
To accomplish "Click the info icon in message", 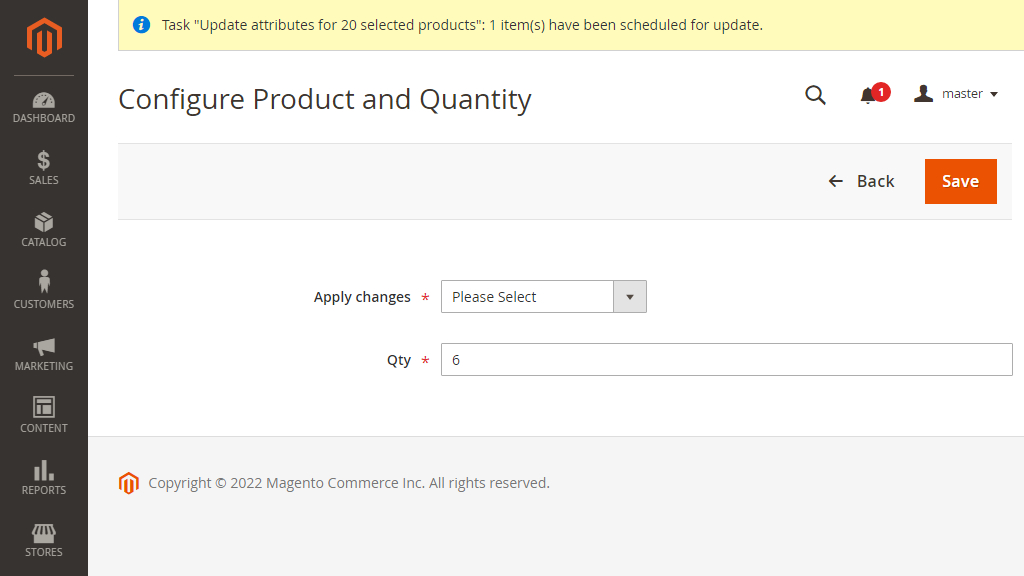I will (x=142, y=25).
